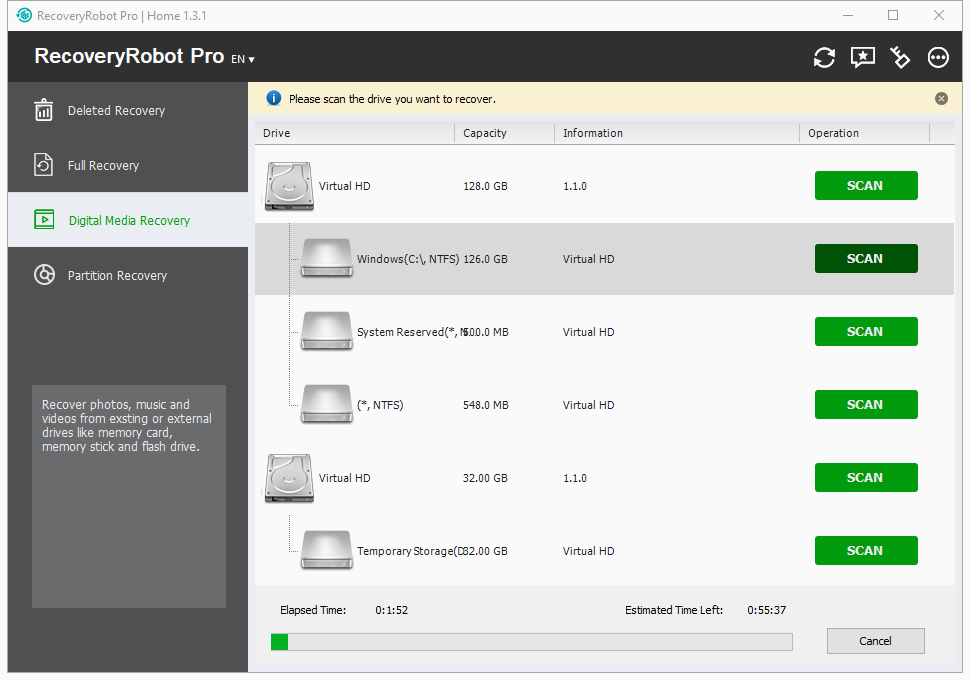The image size is (970, 680).
Task: Click the 548.0 MB capacity value
Action: tap(486, 405)
